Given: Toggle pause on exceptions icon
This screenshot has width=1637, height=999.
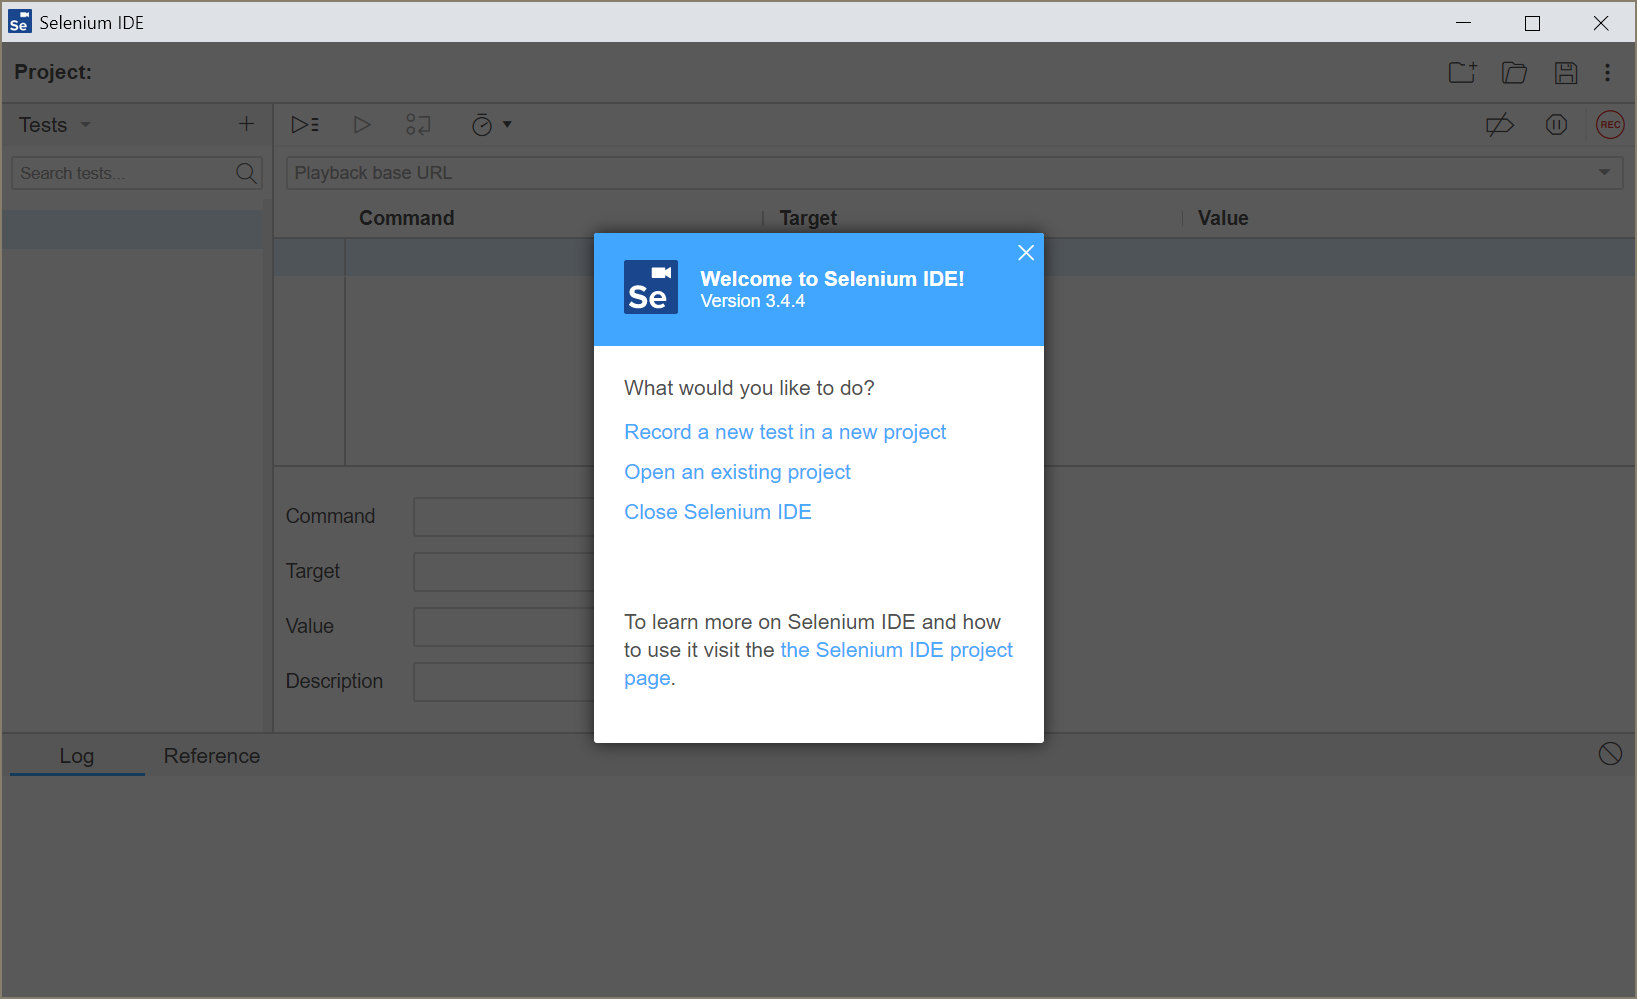Looking at the screenshot, I should (1556, 125).
